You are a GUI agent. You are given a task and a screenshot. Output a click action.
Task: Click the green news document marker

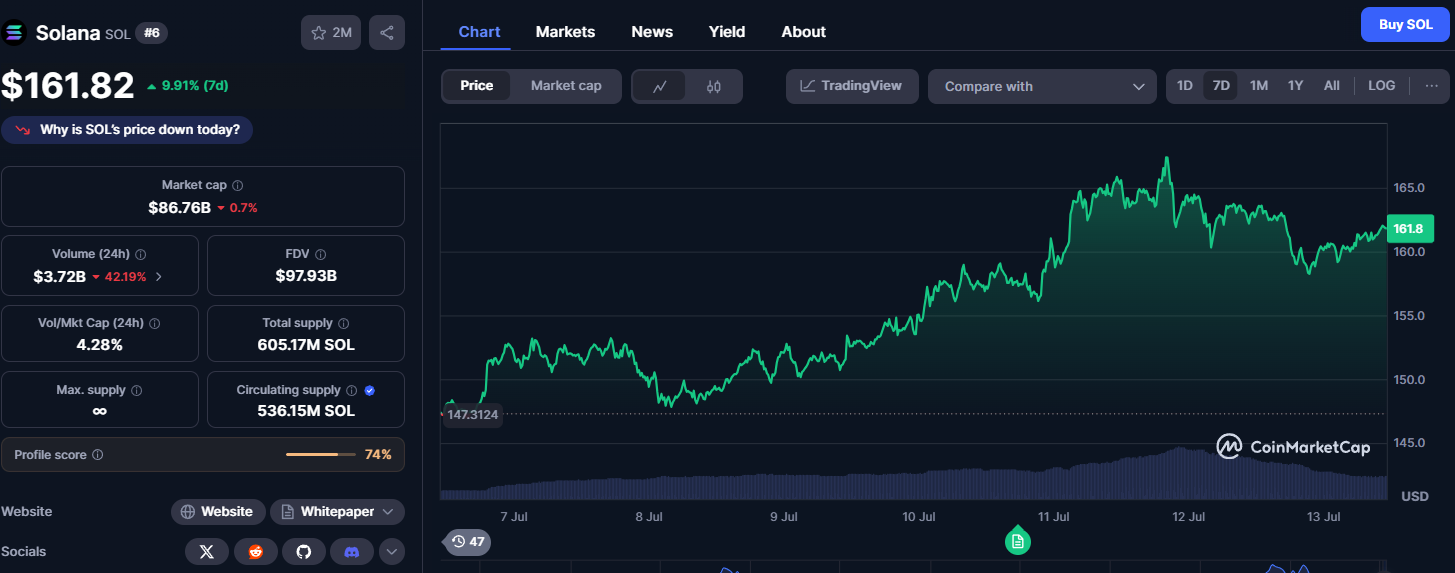click(1017, 540)
